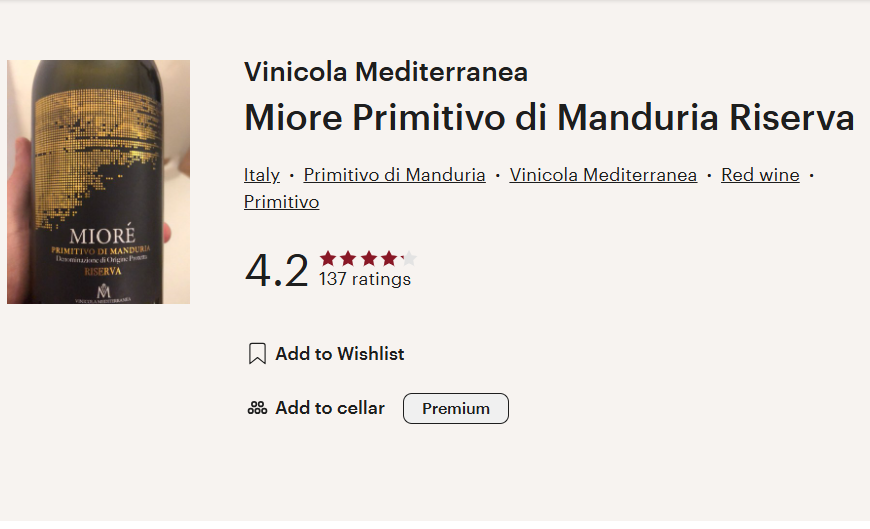
Task: Click the Add to cellar text
Action: pos(330,408)
